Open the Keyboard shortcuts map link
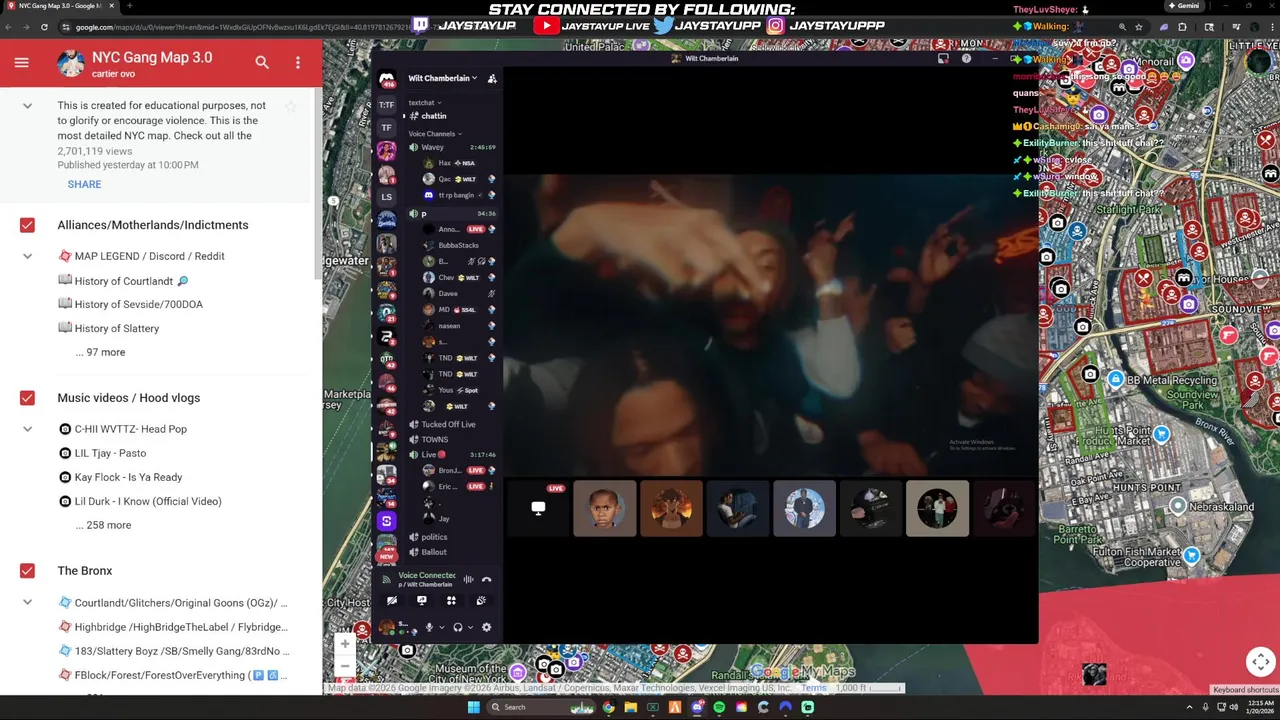Image resolution: width=1280 pixels, height=720 pixels. coord(1245,690)
